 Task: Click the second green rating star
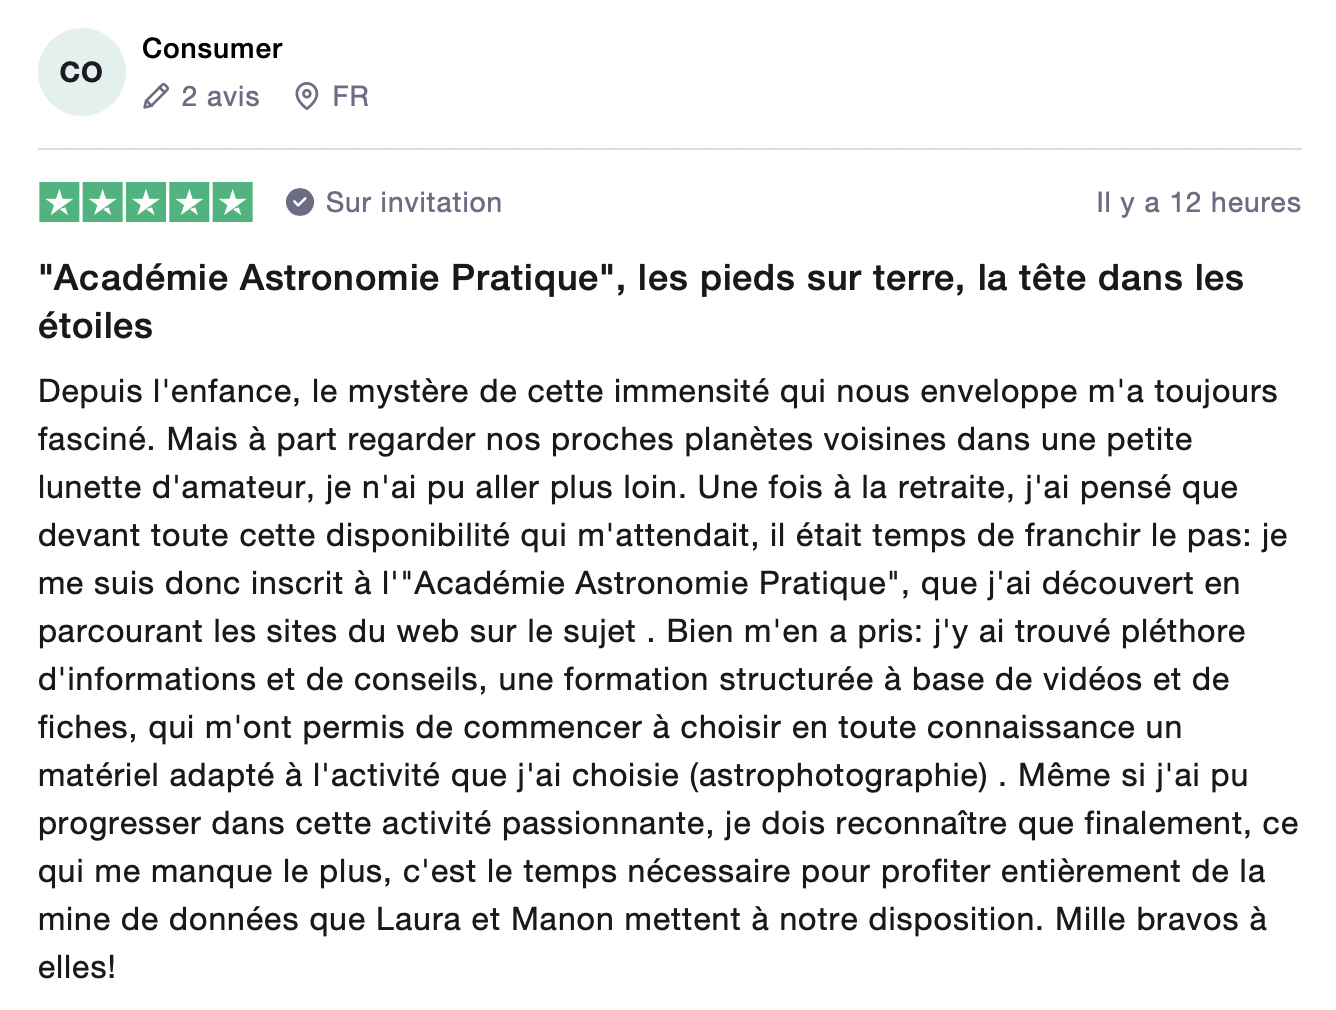(103, 203)
